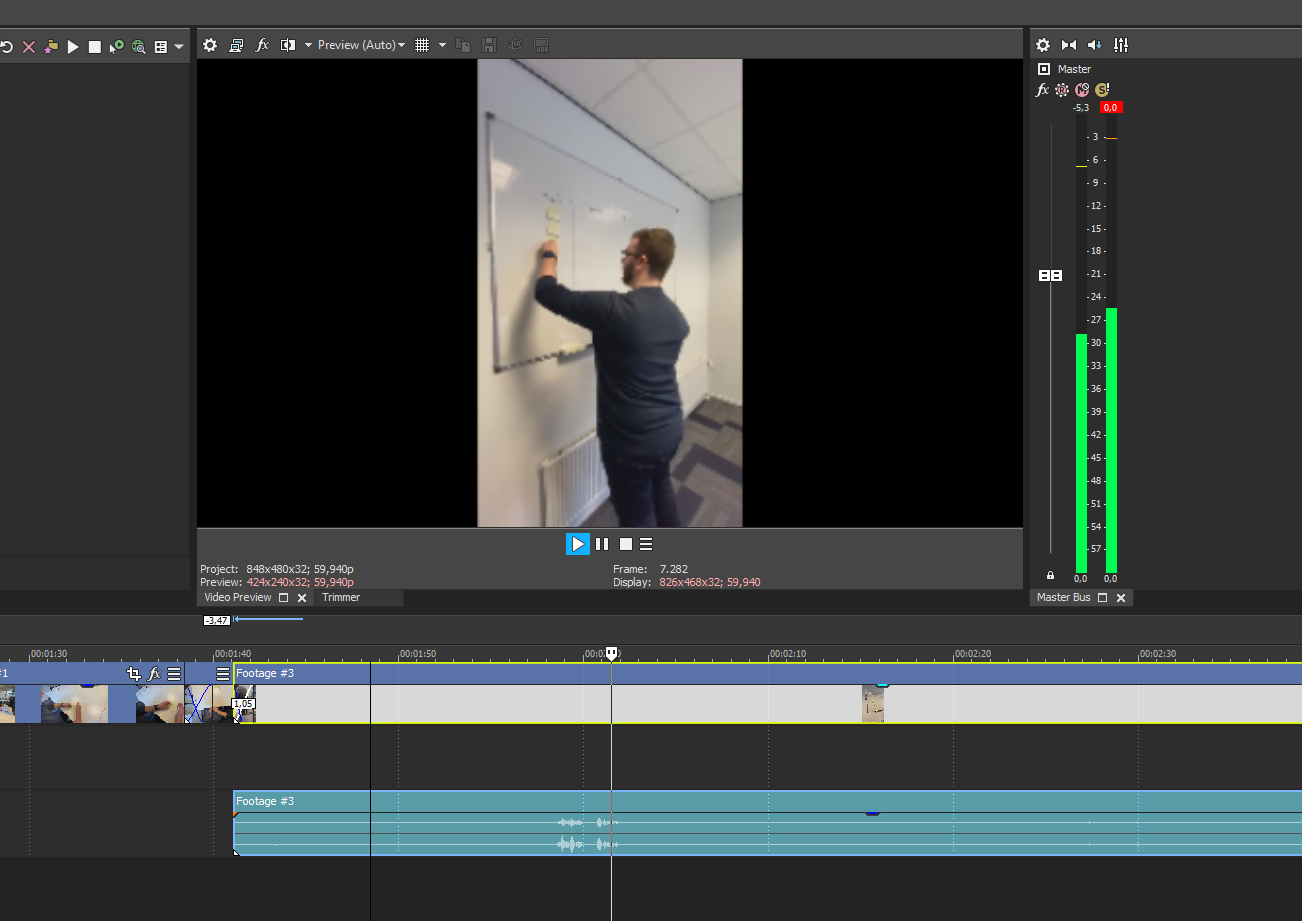This screenshot has height=921, width=1302.
Task: Toggle the Master Bus solo button
Action: click(1101, 90)
